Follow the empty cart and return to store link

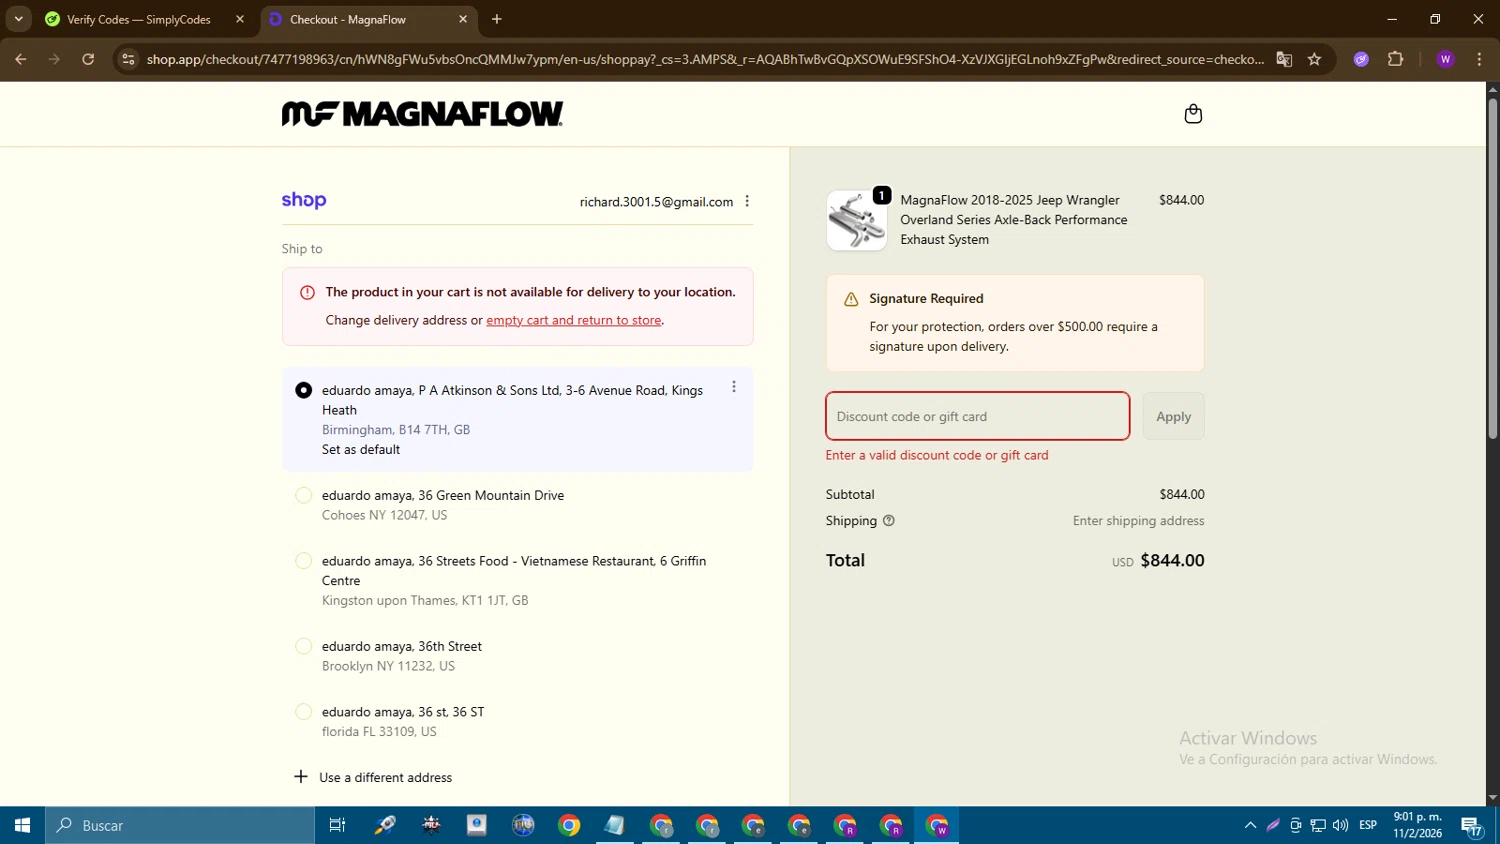(573, 320)
